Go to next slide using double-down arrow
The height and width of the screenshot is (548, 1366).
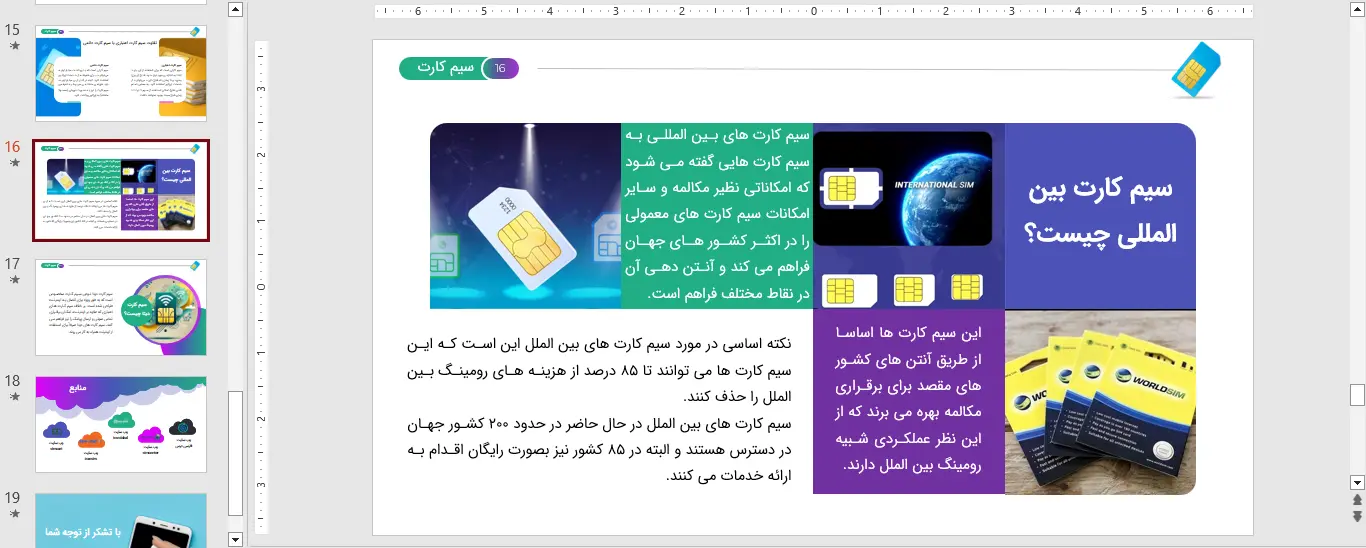1357,516
